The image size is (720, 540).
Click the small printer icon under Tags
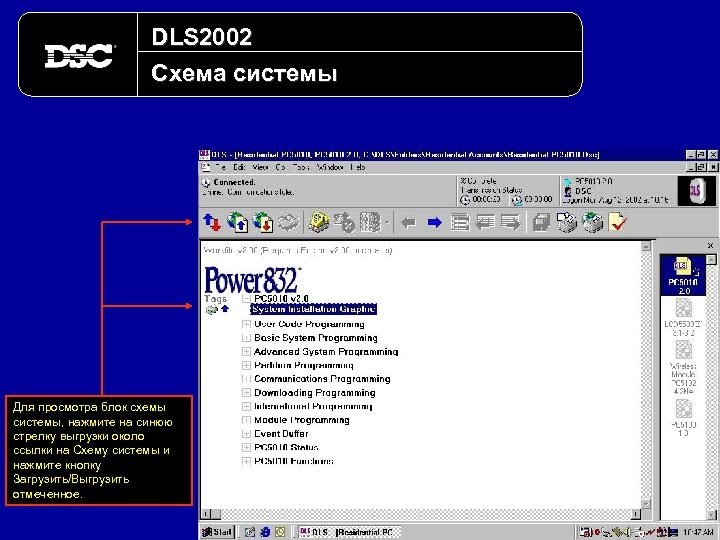tap(212, 310)
